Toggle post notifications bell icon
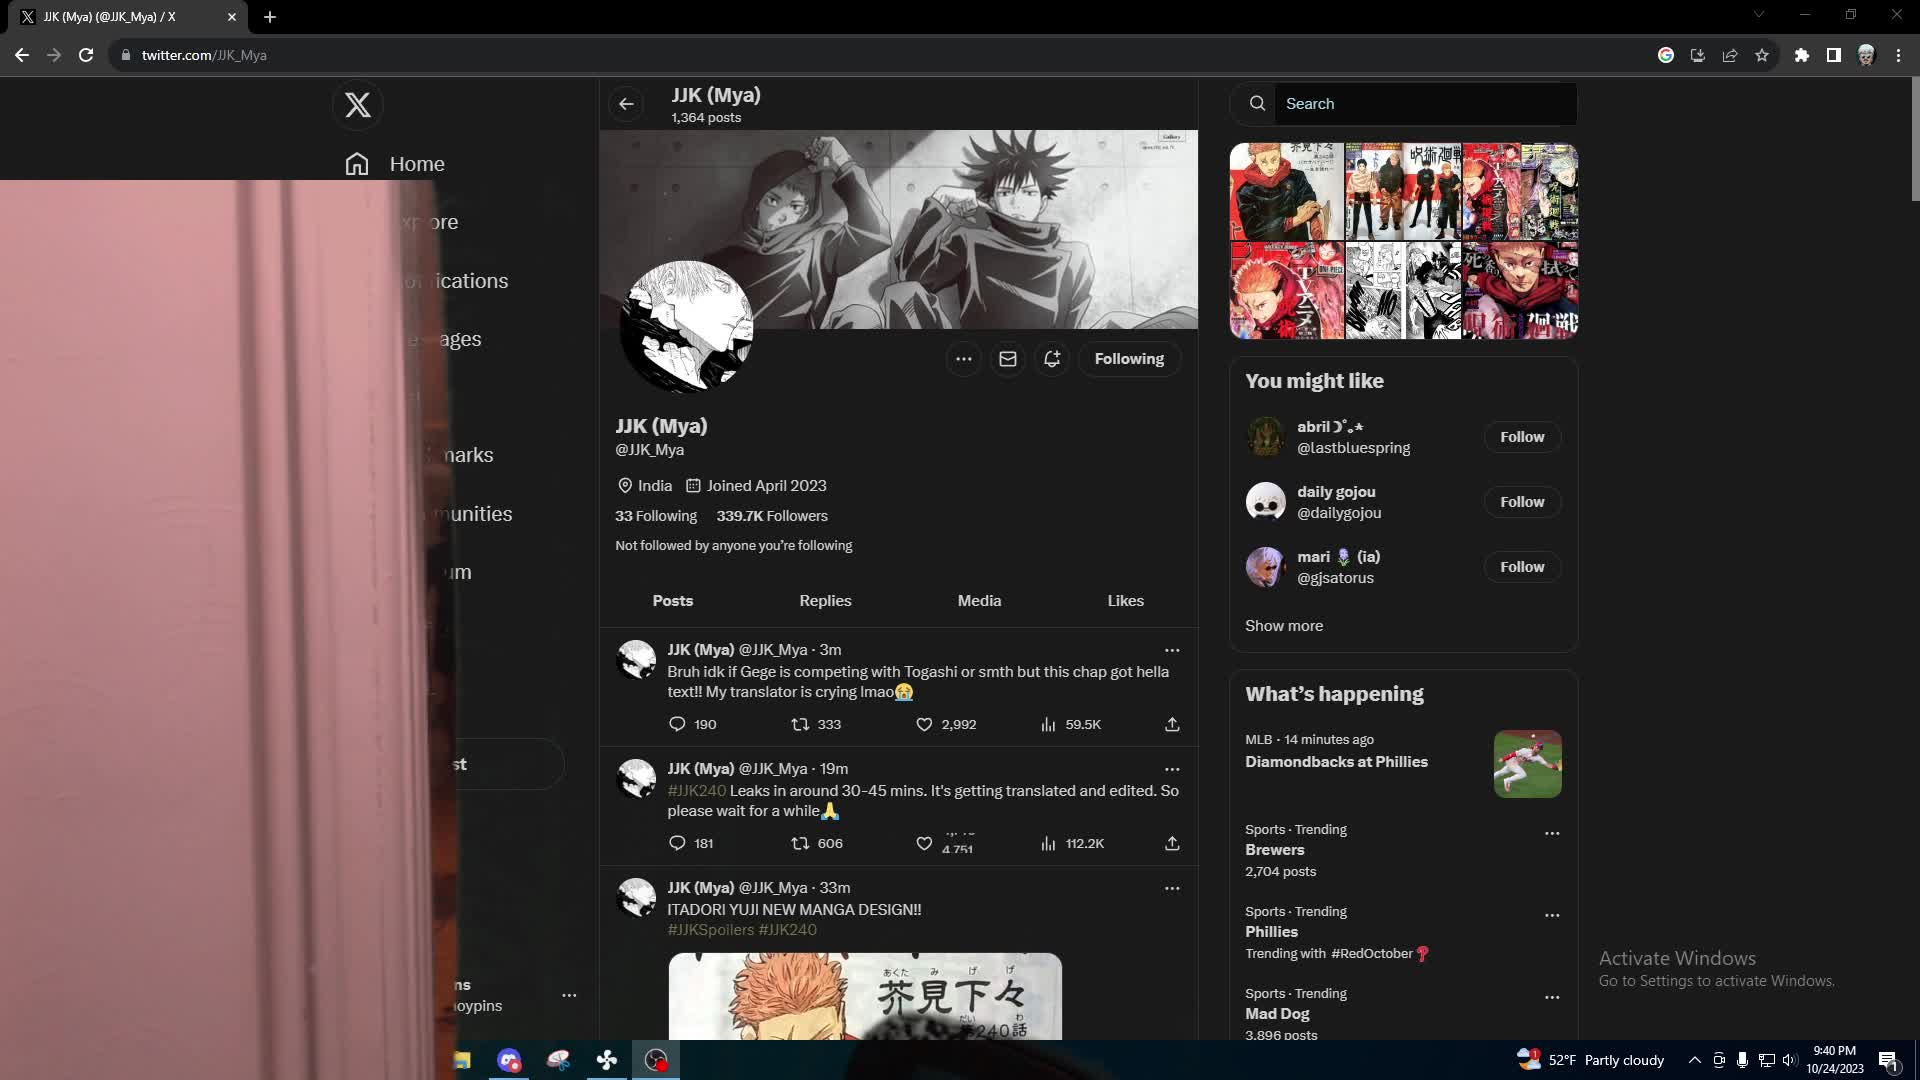1920x1080 pixels. pos(1051,359)
